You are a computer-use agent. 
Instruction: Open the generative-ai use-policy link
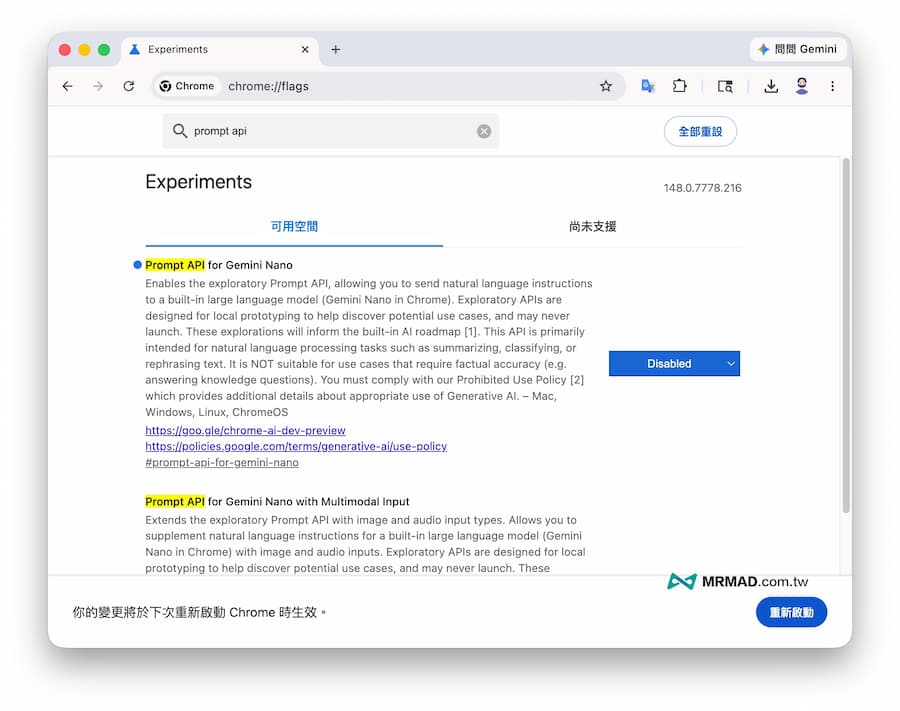(296, 446)
